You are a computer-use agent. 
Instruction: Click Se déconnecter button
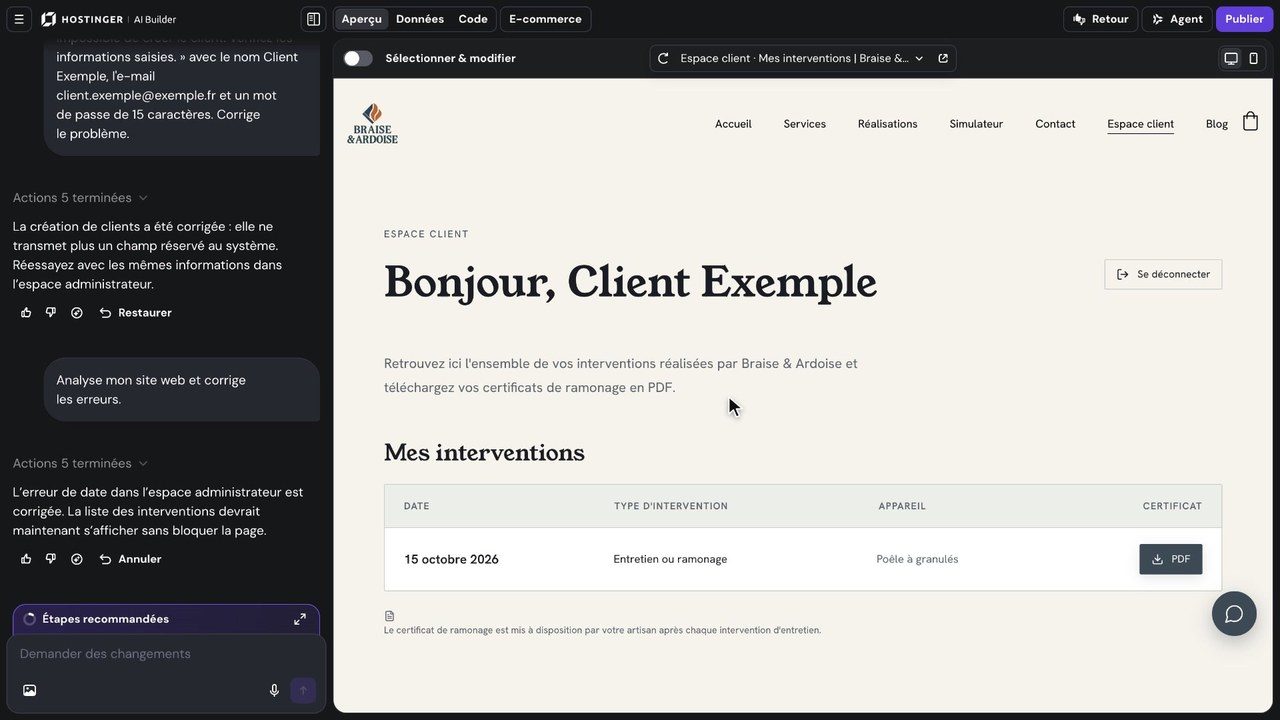point(1163,274)
